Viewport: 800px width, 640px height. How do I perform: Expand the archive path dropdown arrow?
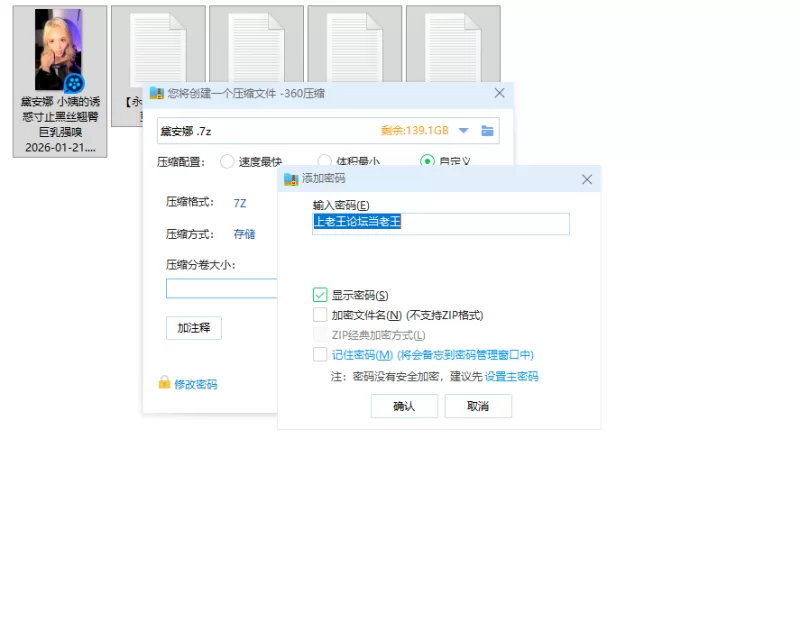(x=463, y=131)
